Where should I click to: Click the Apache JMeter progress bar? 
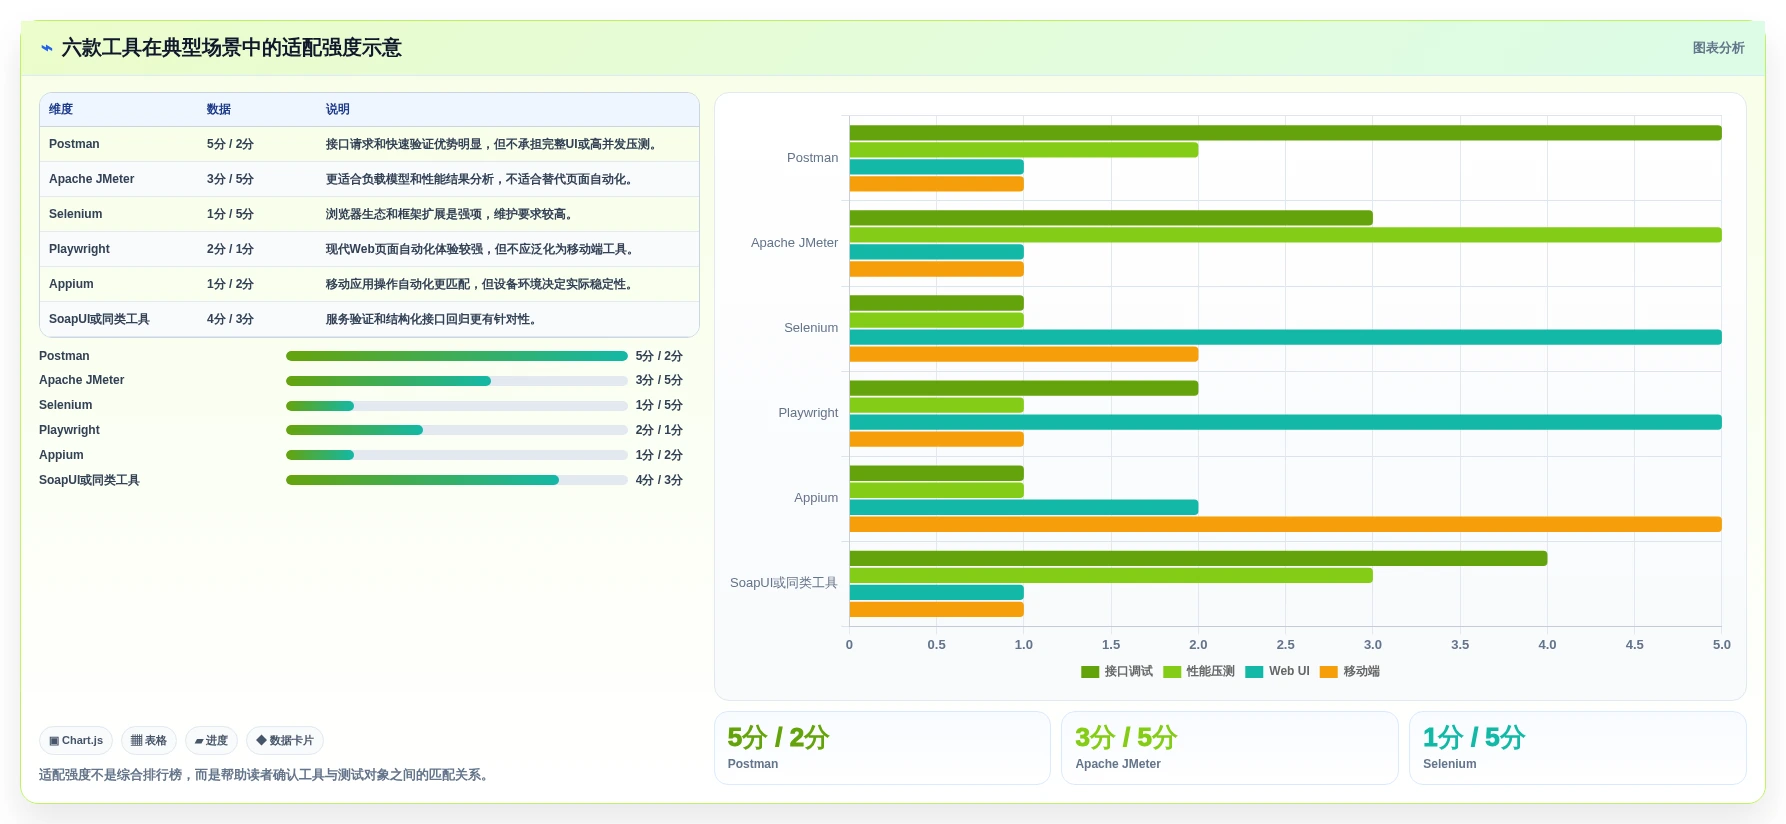(457, 381)
